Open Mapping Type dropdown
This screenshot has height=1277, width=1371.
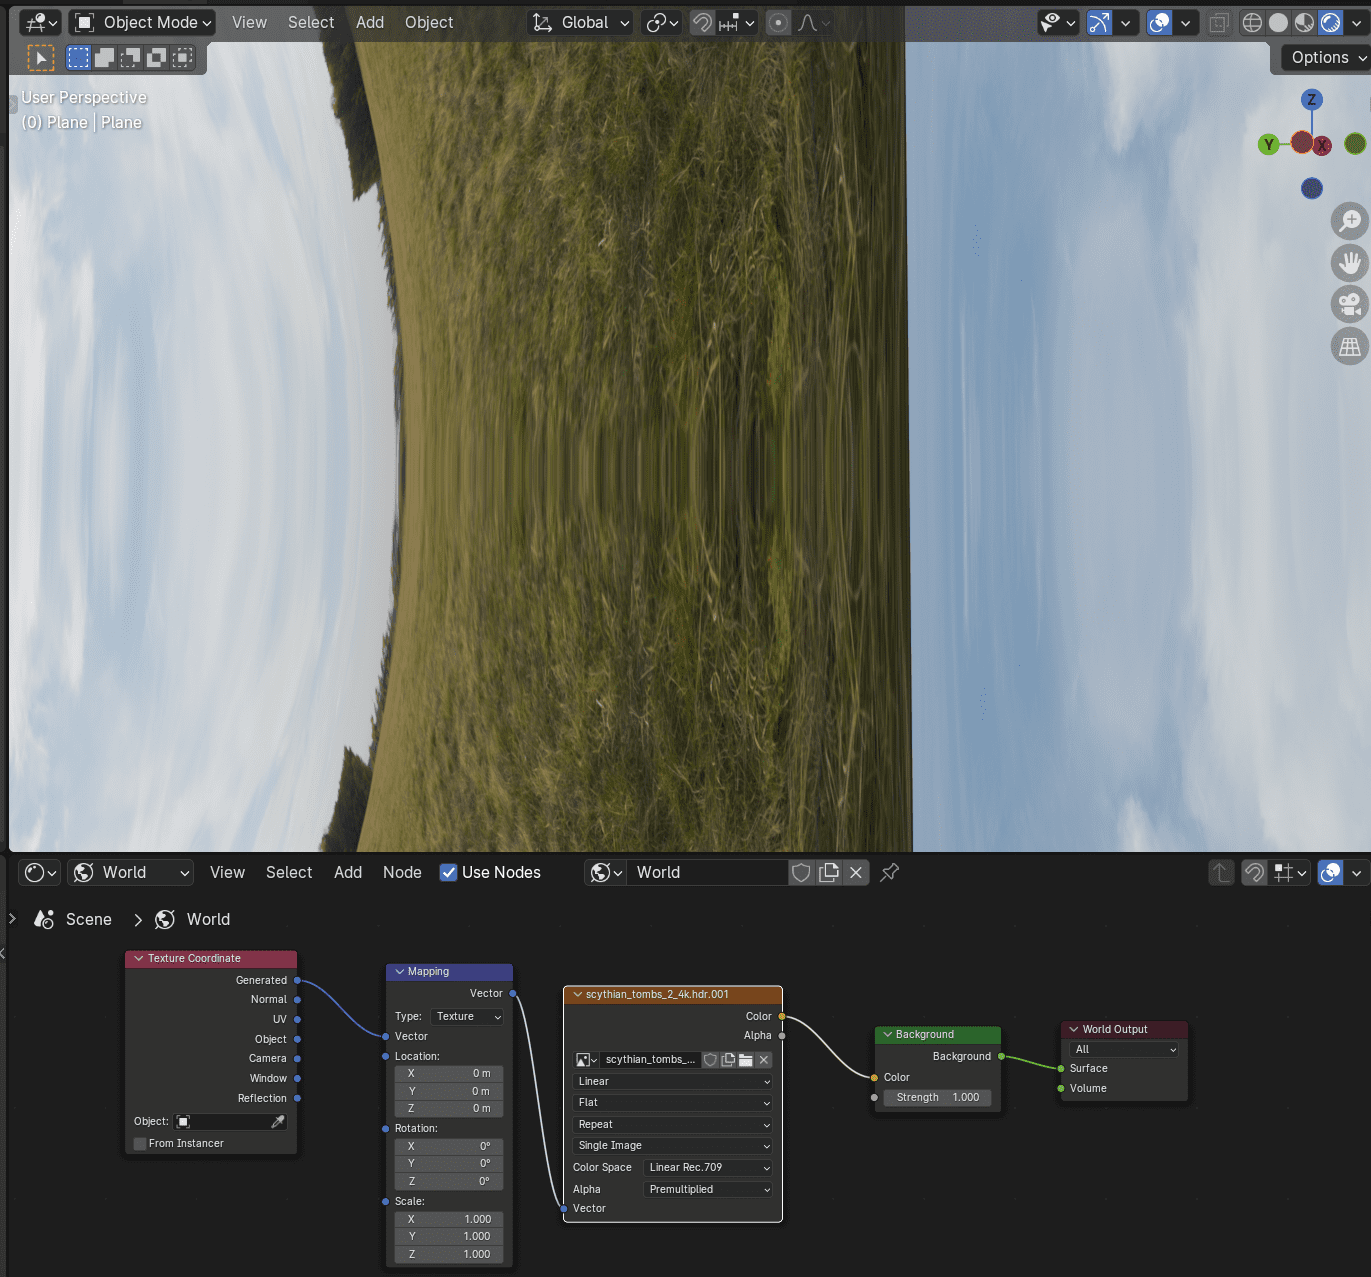pos(467,1016)
